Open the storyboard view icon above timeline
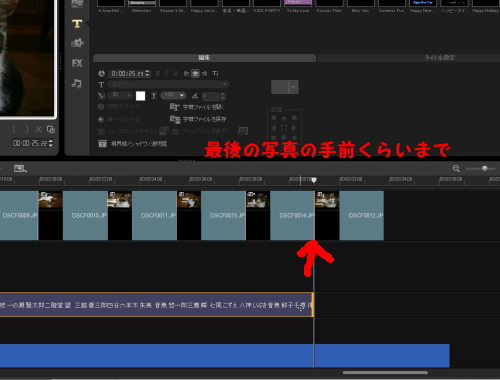The image size is (500, 380). pos(20,169)
